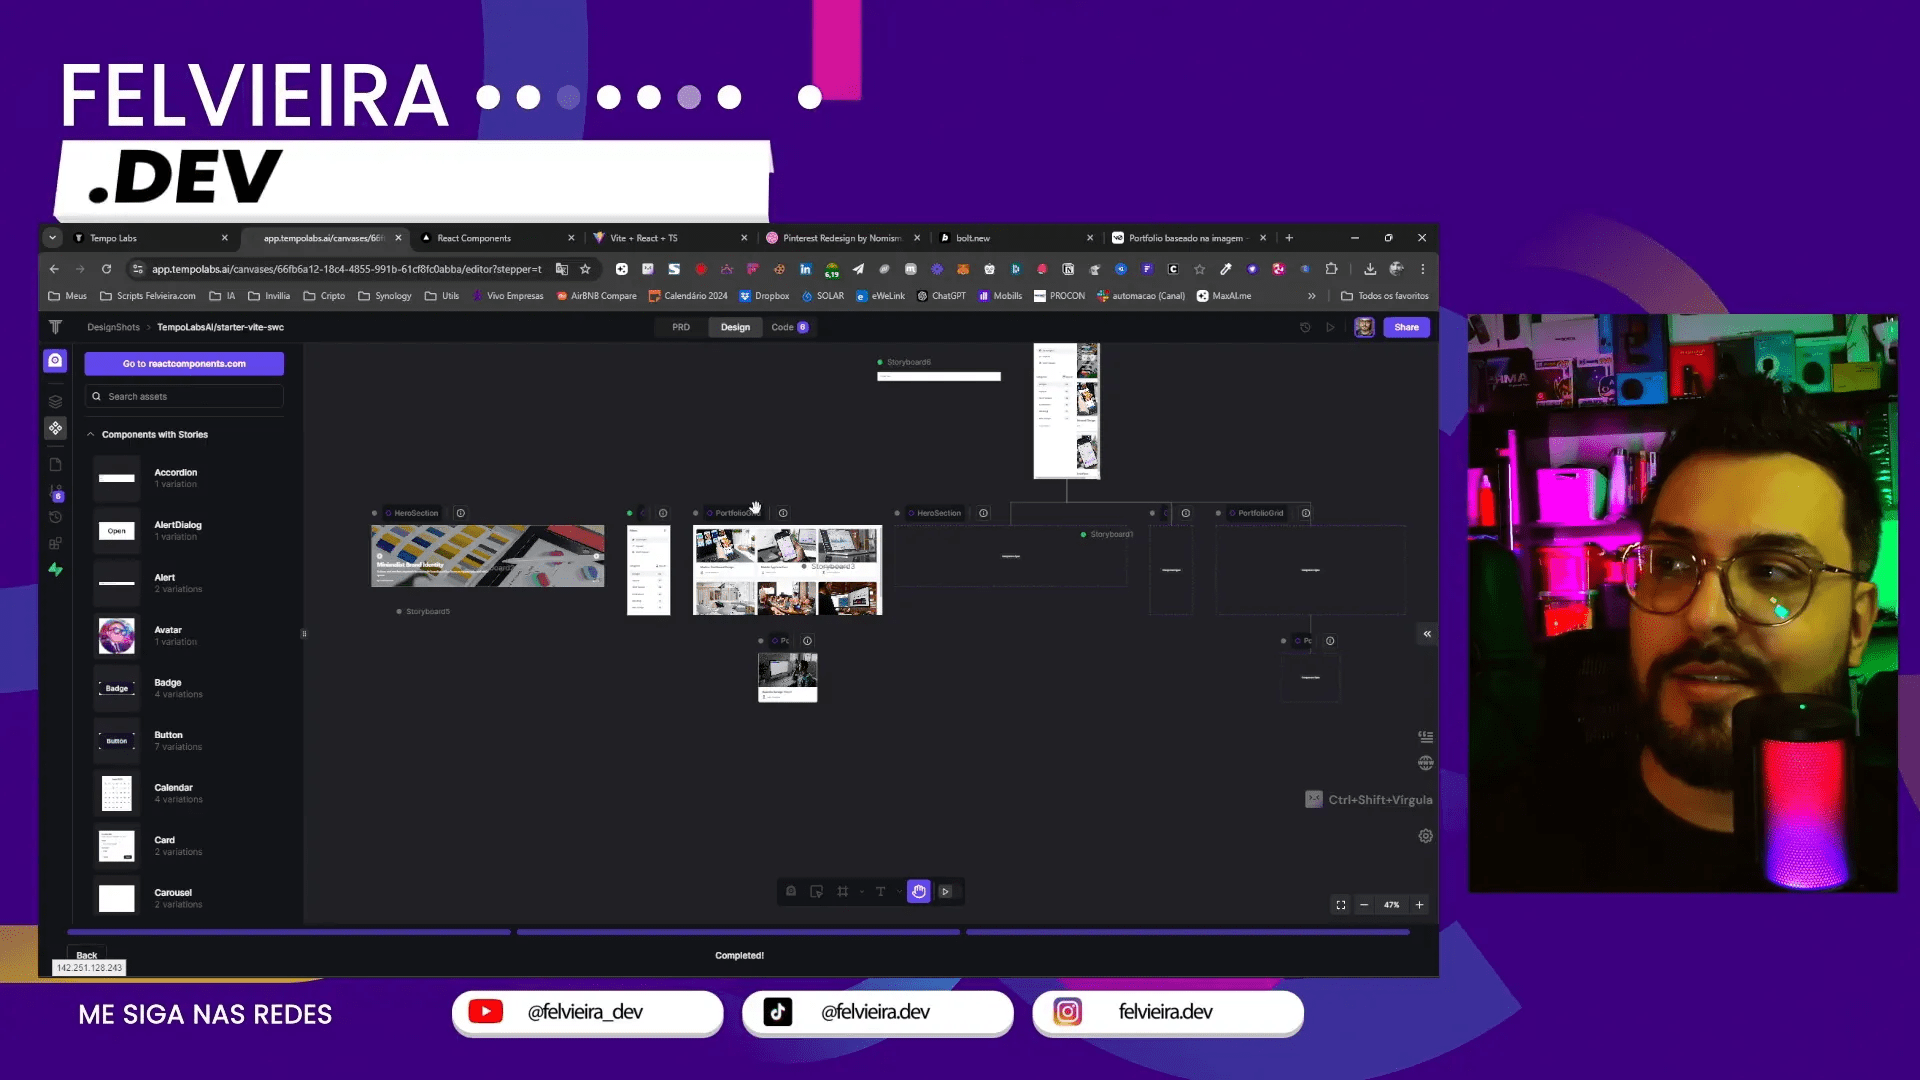
Task: Select the Hand pan tool in bottom toolbar
Action: pos(918,891)
